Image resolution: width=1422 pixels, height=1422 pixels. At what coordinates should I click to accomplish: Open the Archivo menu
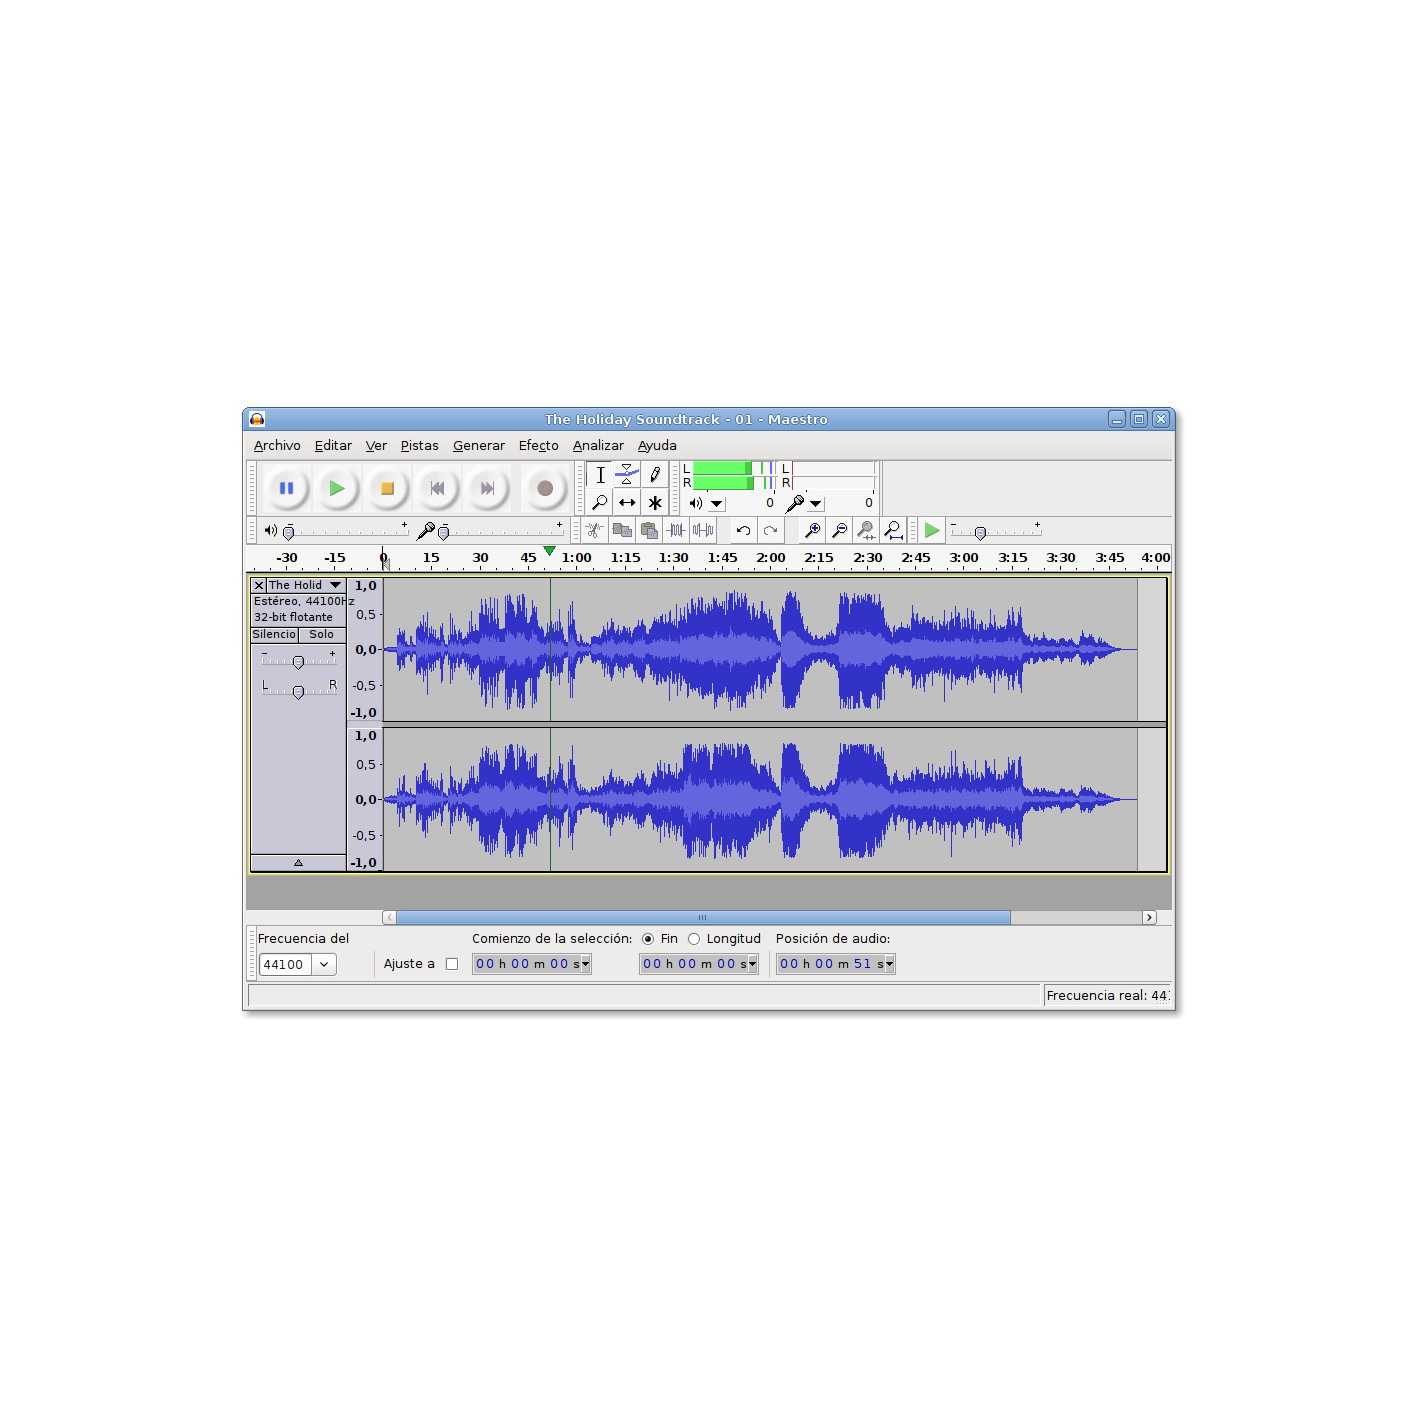point(277,446)
